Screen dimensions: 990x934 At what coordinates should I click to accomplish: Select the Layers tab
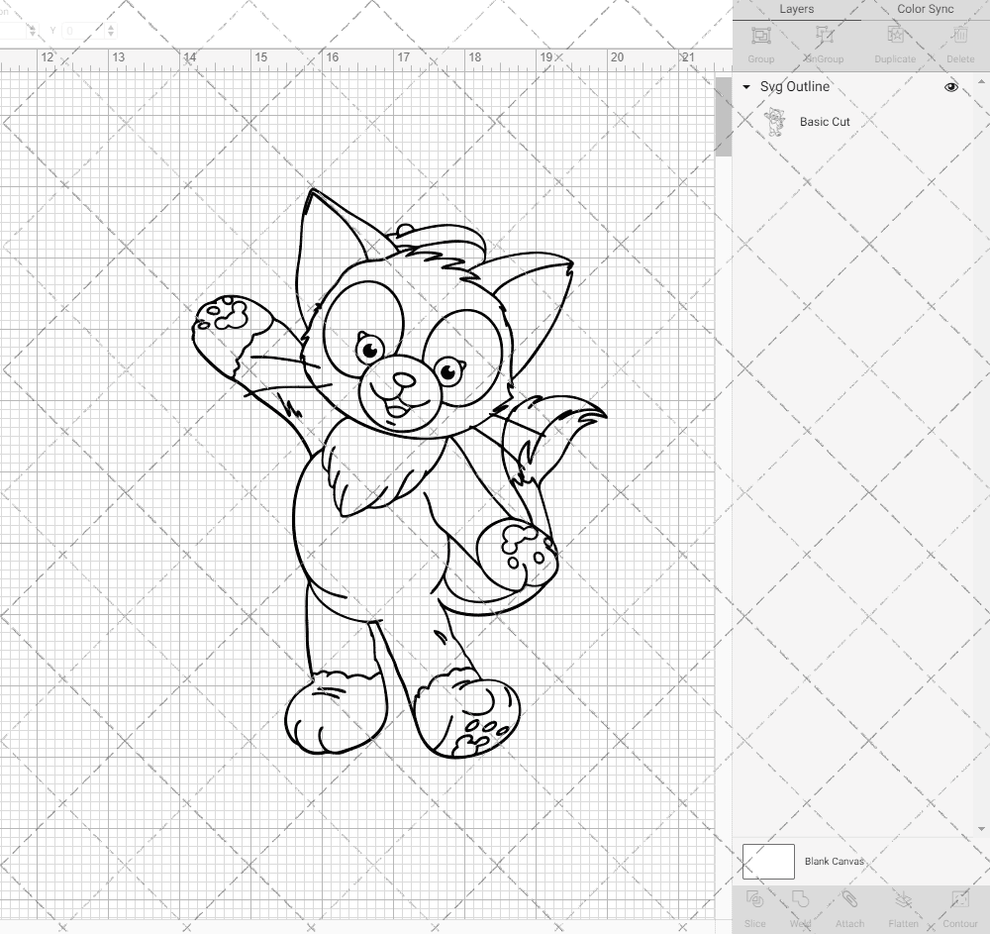click(x=797, y=9)
